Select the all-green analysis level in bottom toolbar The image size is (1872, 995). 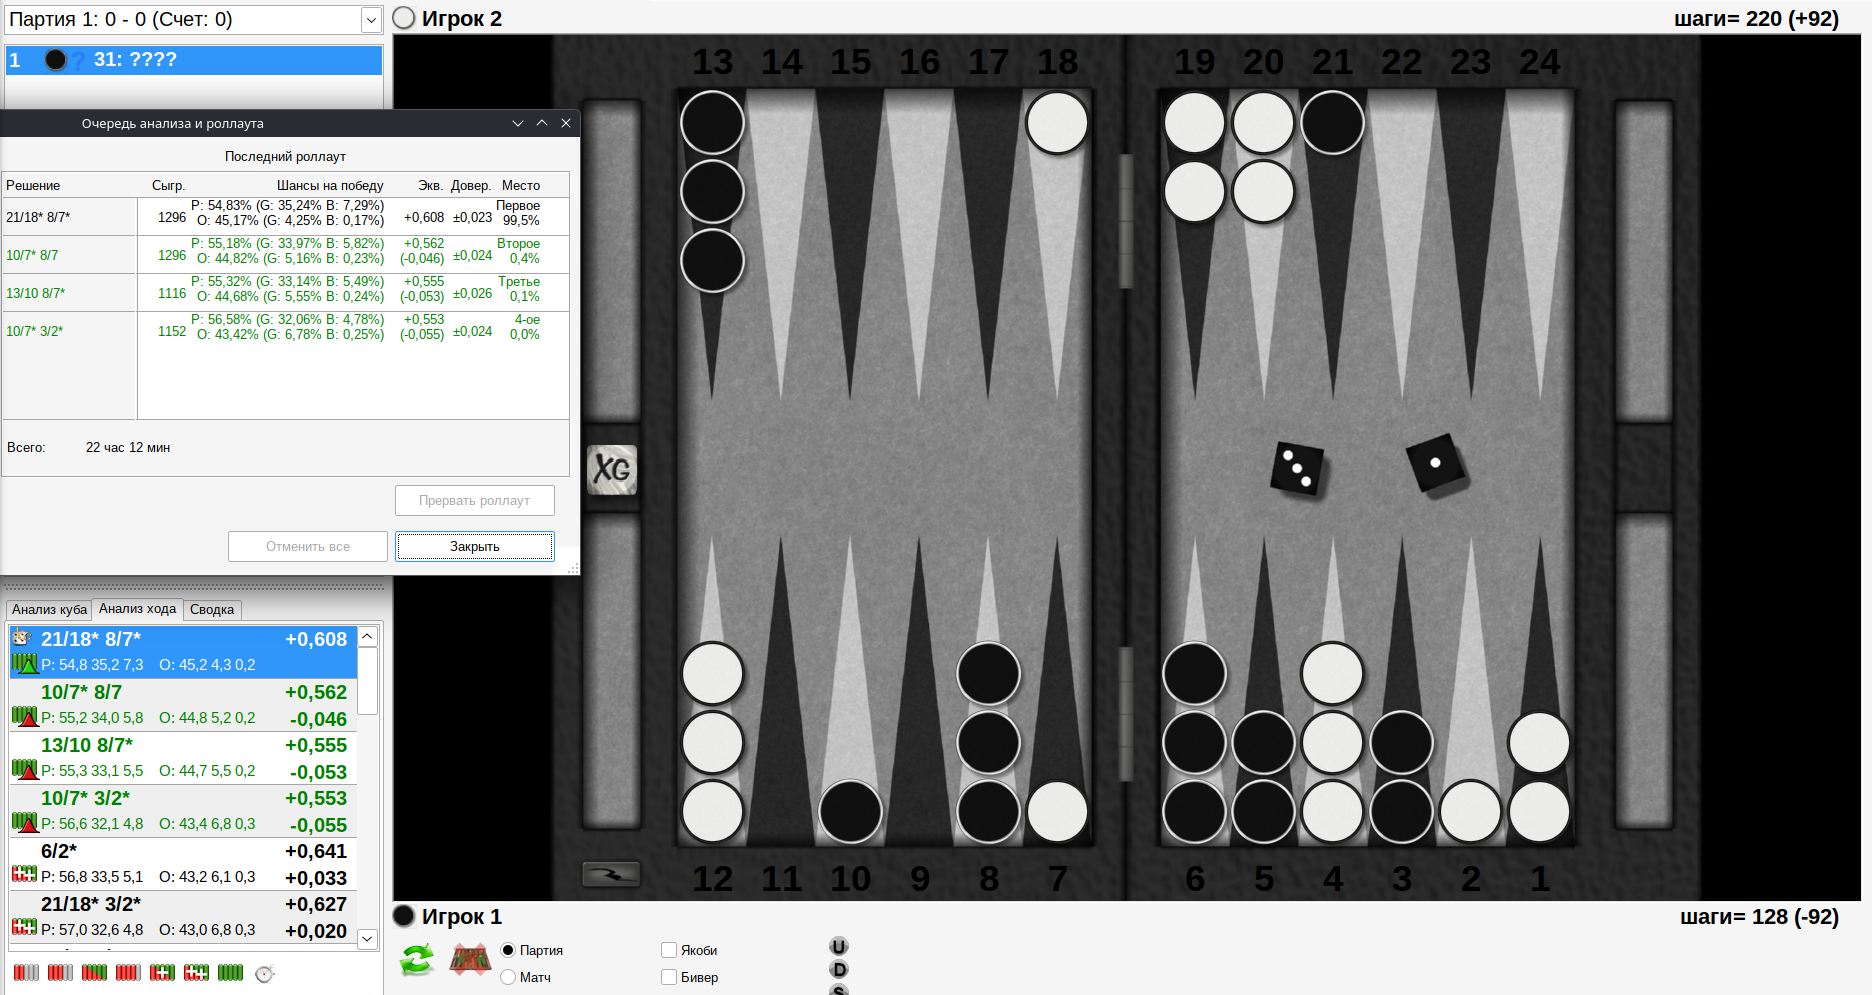(230, 972)
